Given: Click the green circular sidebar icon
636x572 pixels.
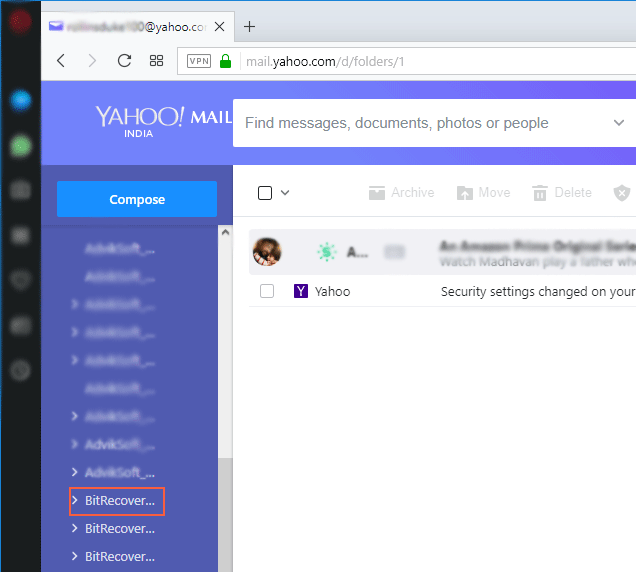Looking at the screenshot, I should 20,146.
